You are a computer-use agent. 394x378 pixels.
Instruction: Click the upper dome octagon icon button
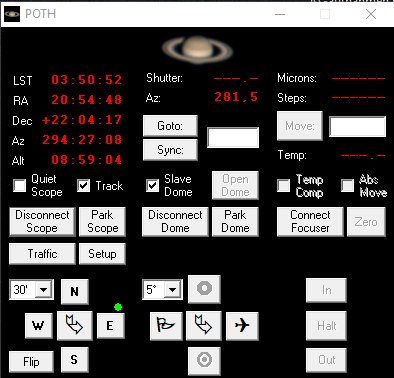[x=204, y=289]
